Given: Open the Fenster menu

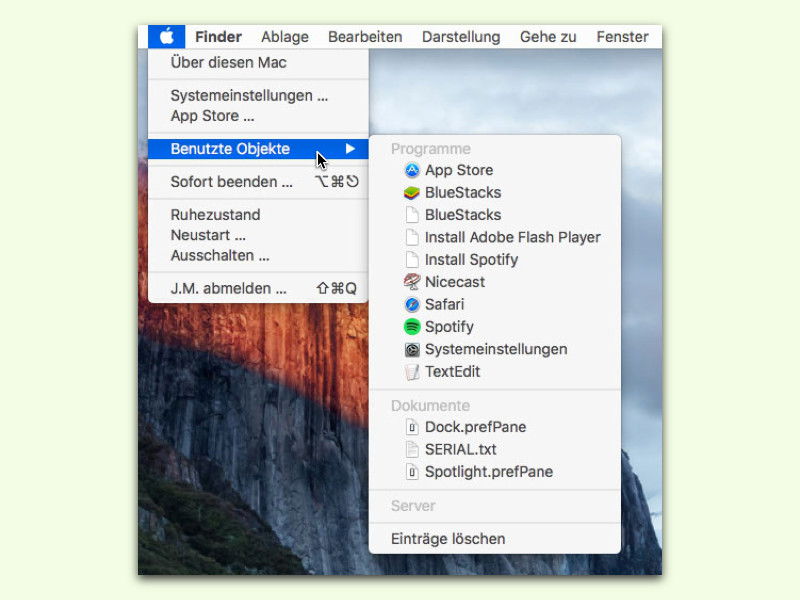Looking at the screenshot, I should [622, 37].
